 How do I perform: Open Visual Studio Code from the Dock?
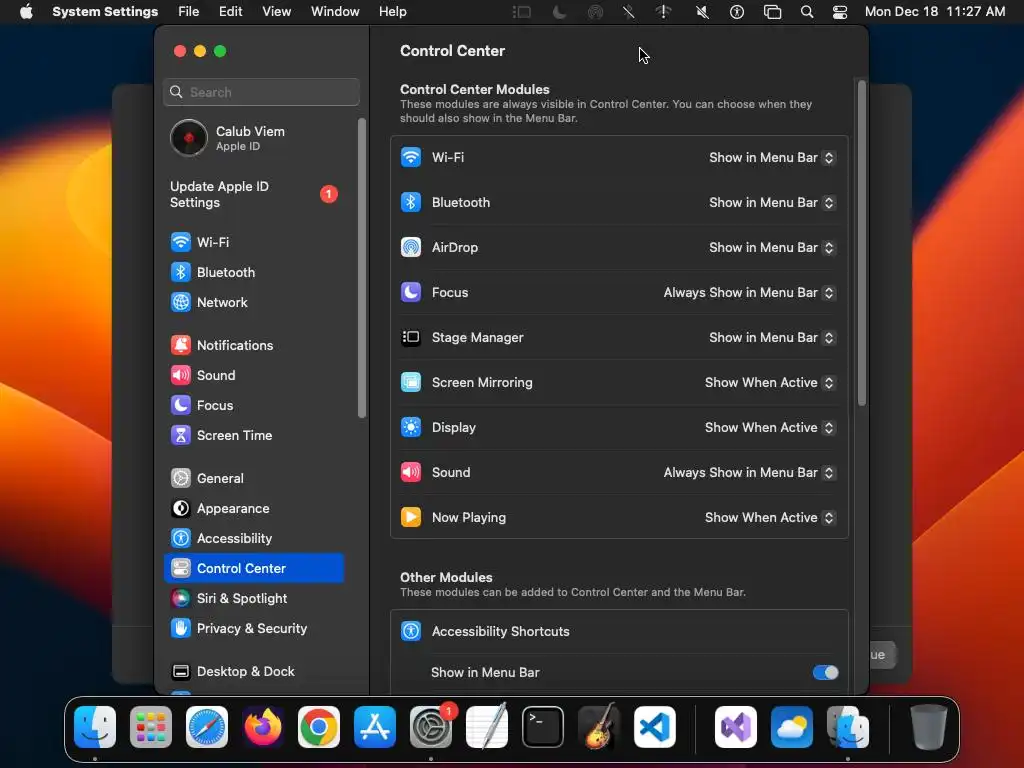click(655, 727)
